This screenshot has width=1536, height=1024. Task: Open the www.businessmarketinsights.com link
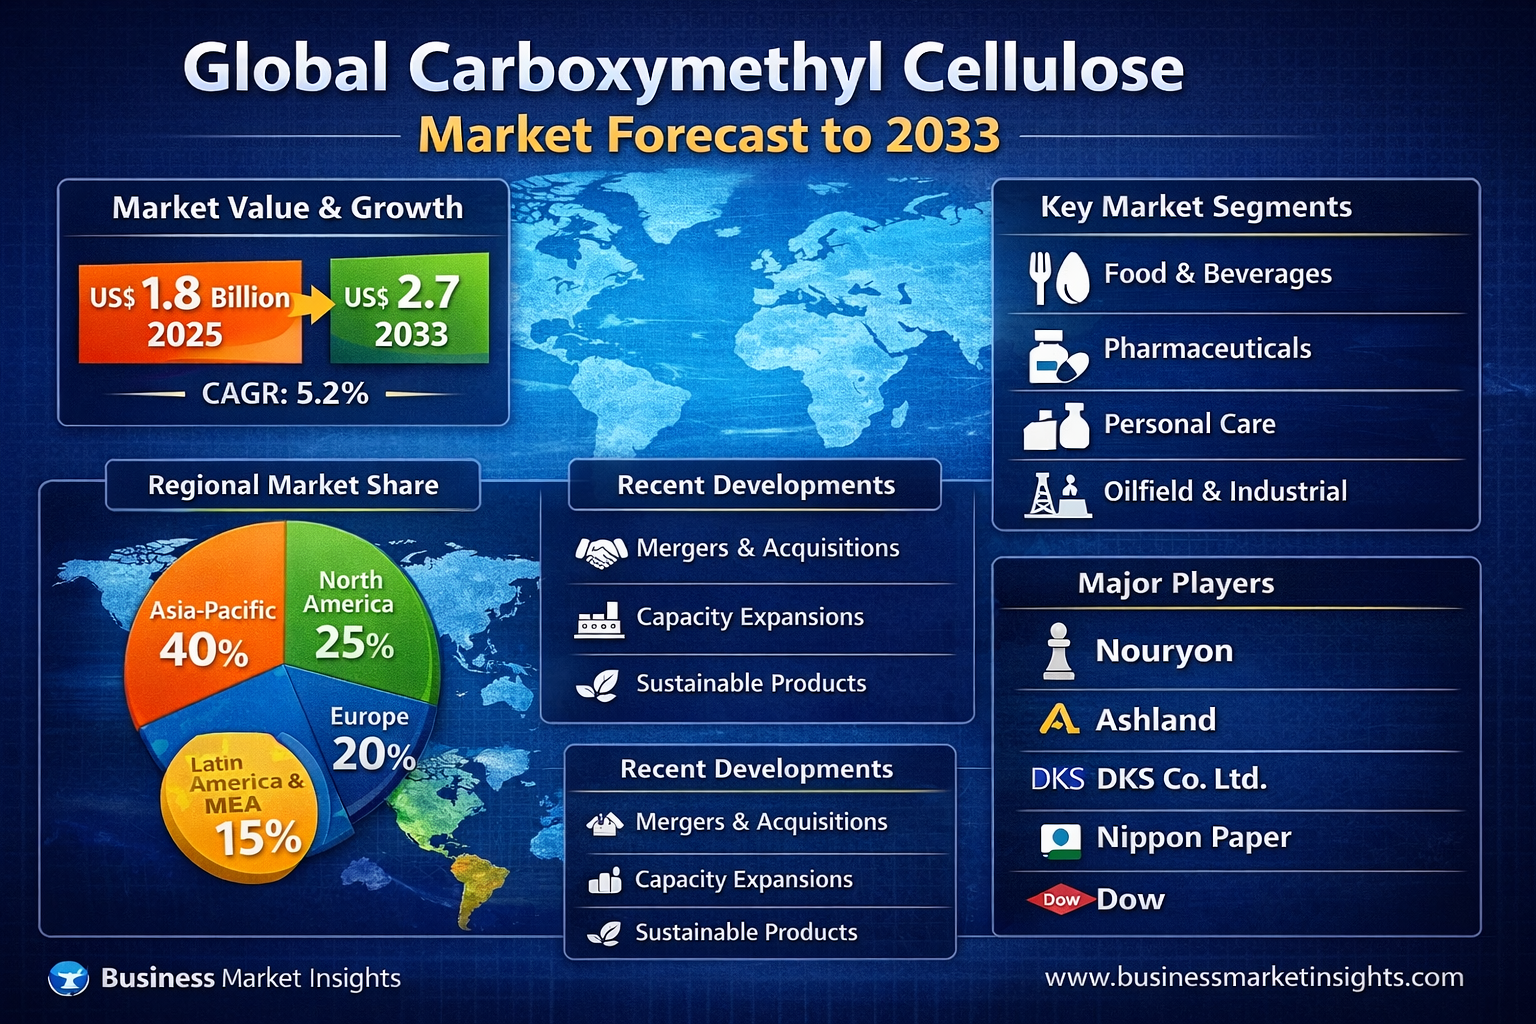point(1254,977)
